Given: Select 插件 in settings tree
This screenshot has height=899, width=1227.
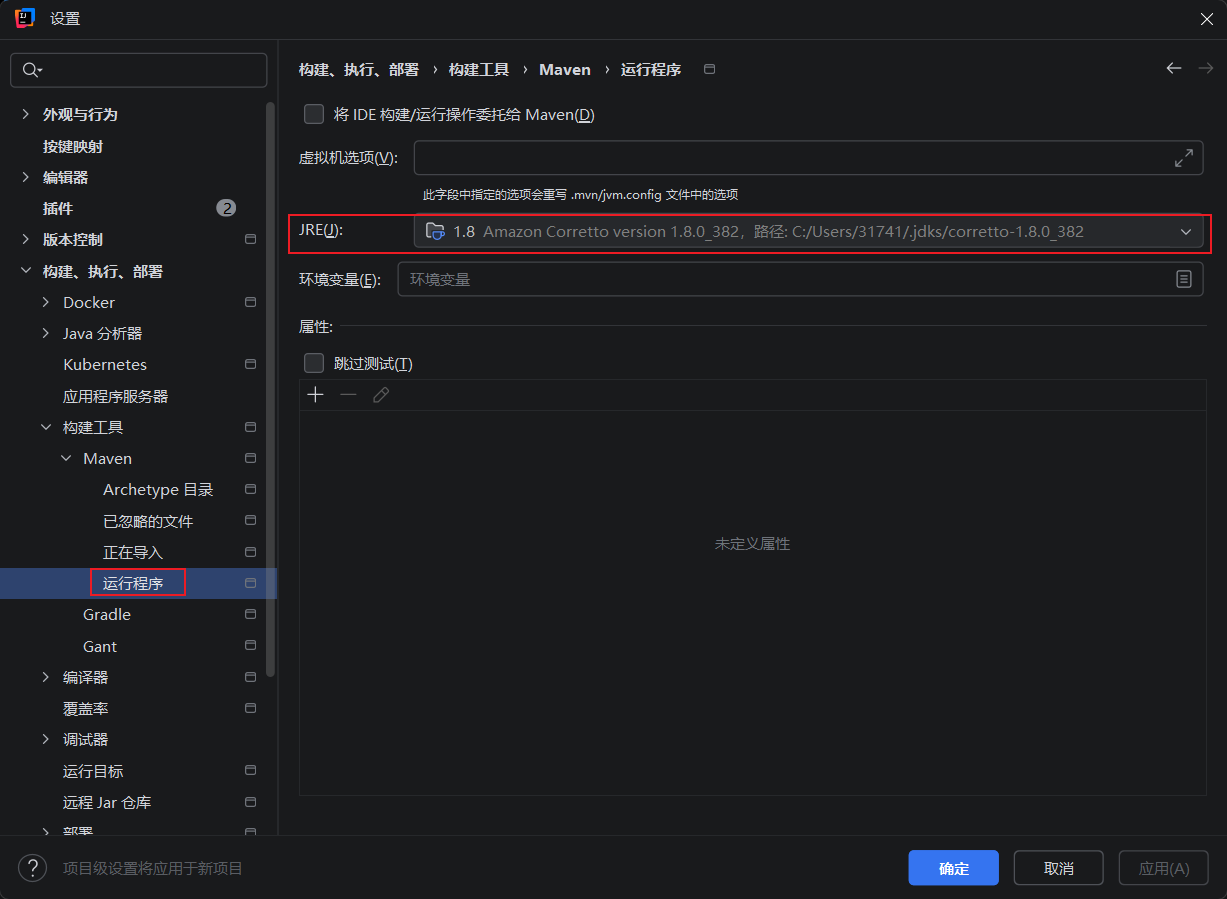Looking at the screenshot, I should click(58, 208).
